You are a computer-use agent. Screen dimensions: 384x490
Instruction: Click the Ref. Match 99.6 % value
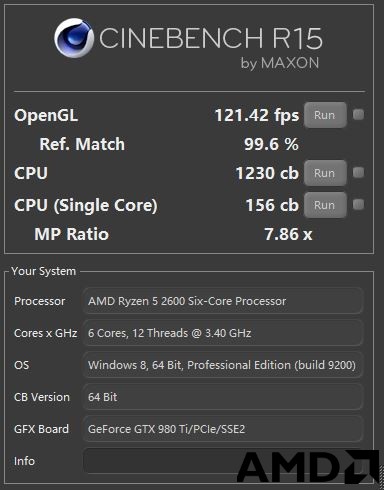(271, 144)
